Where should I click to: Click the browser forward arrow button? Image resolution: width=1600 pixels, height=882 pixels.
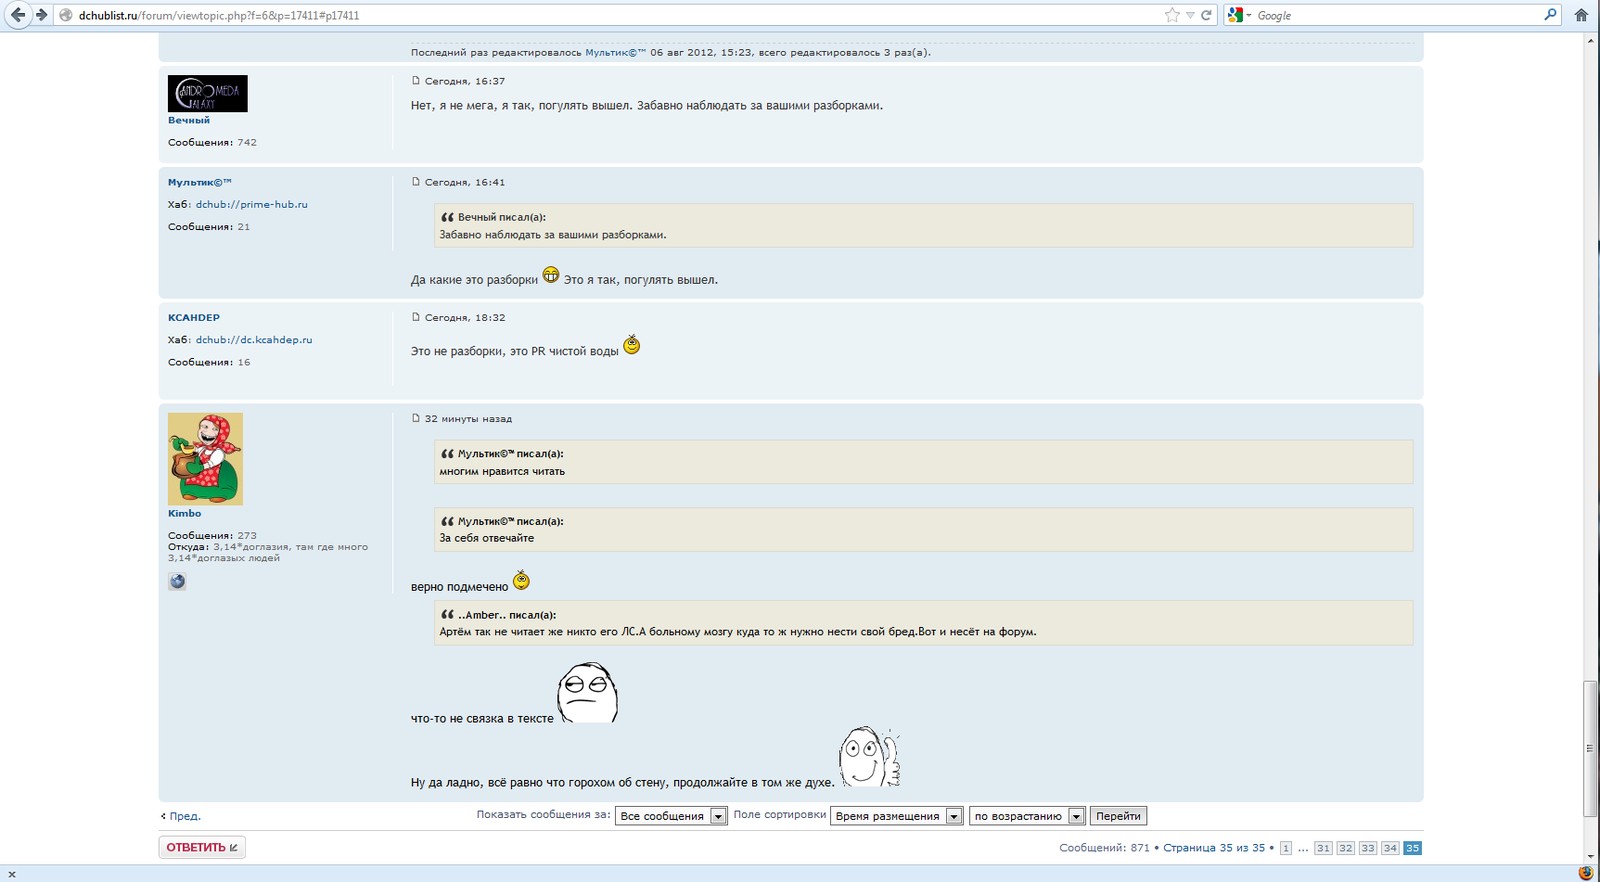[x=41, y=15]
